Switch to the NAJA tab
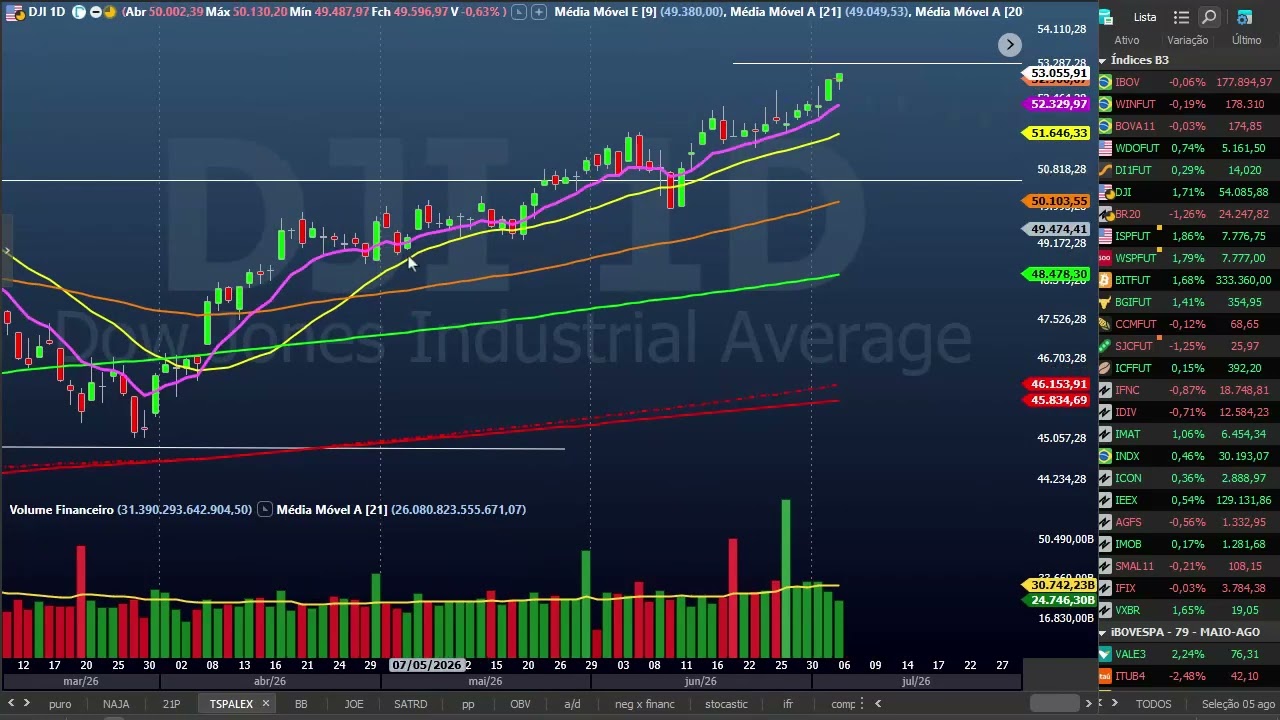Screen dimensions: 1280x720 (x=116, y=704)
